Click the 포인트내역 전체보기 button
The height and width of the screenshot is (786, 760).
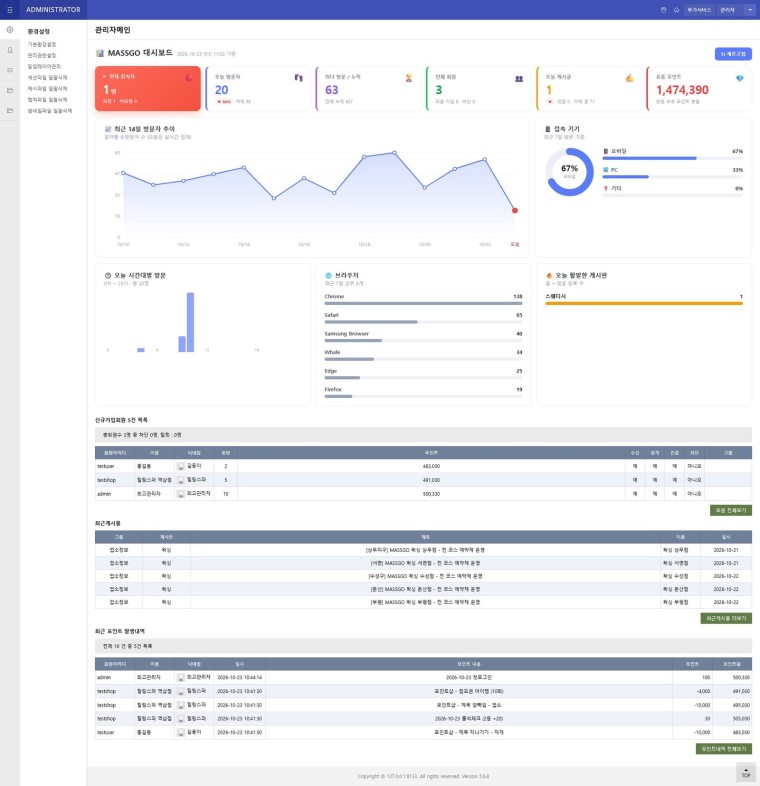723,748
